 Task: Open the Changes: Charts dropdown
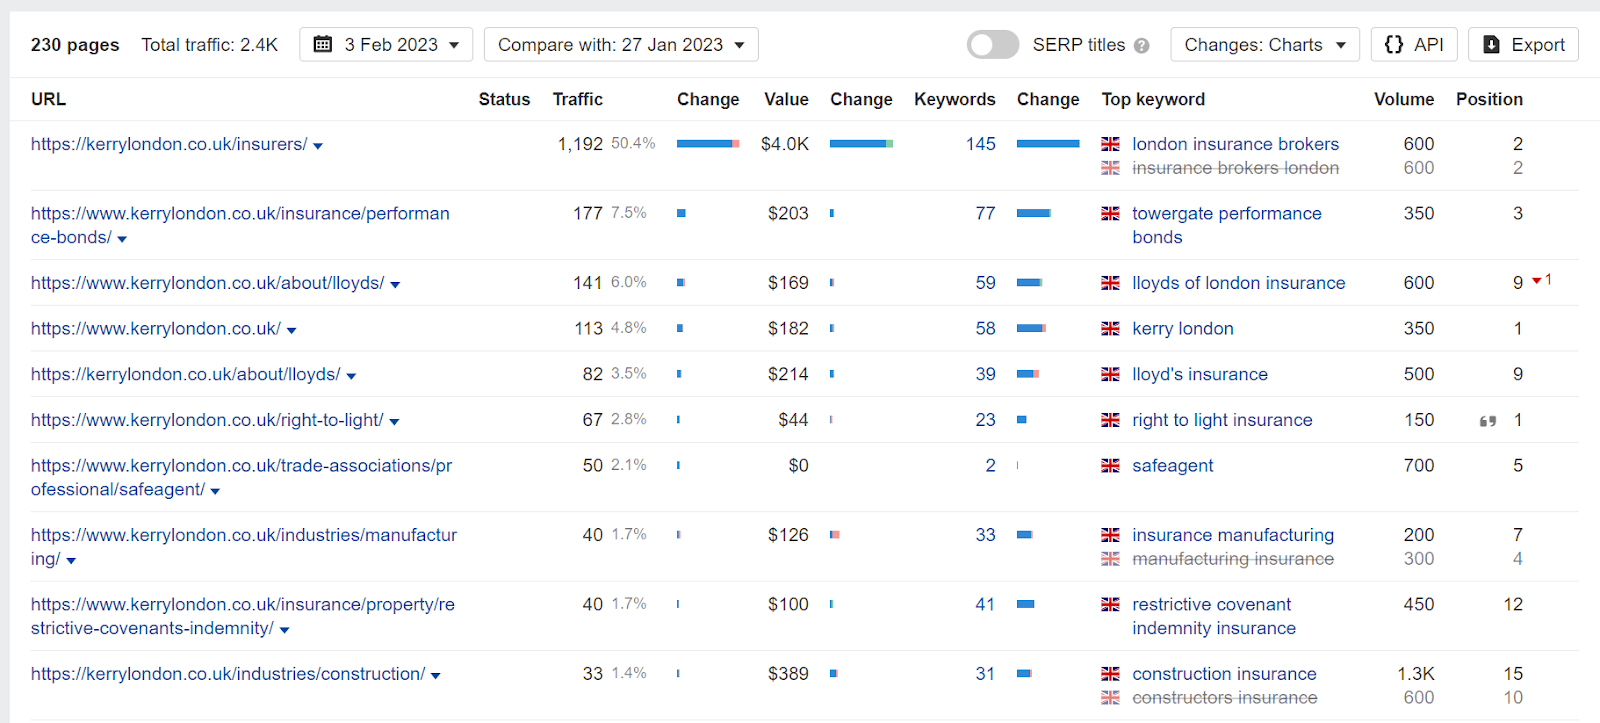1264,45
